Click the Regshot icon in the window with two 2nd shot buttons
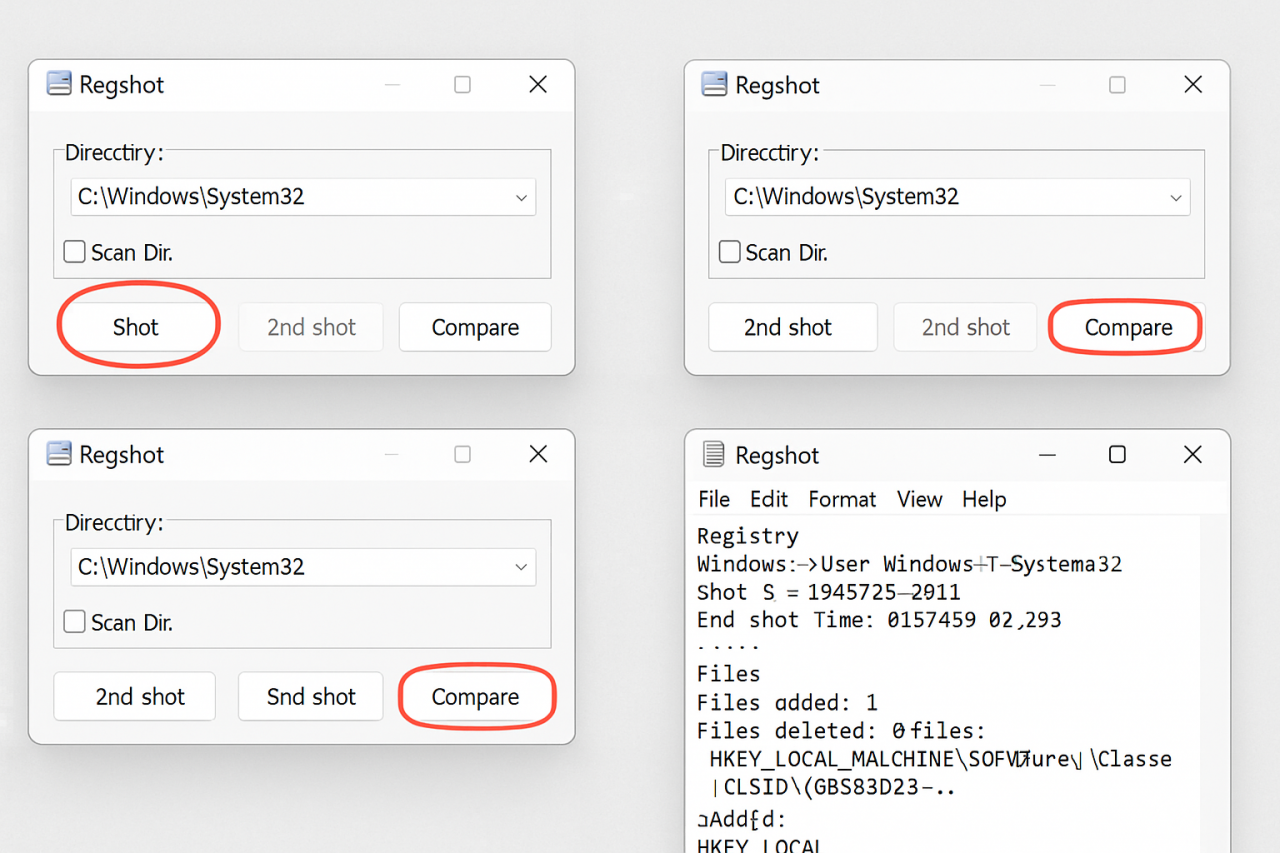The height and width of the screenshot is (853, 1280). point(715,84)
